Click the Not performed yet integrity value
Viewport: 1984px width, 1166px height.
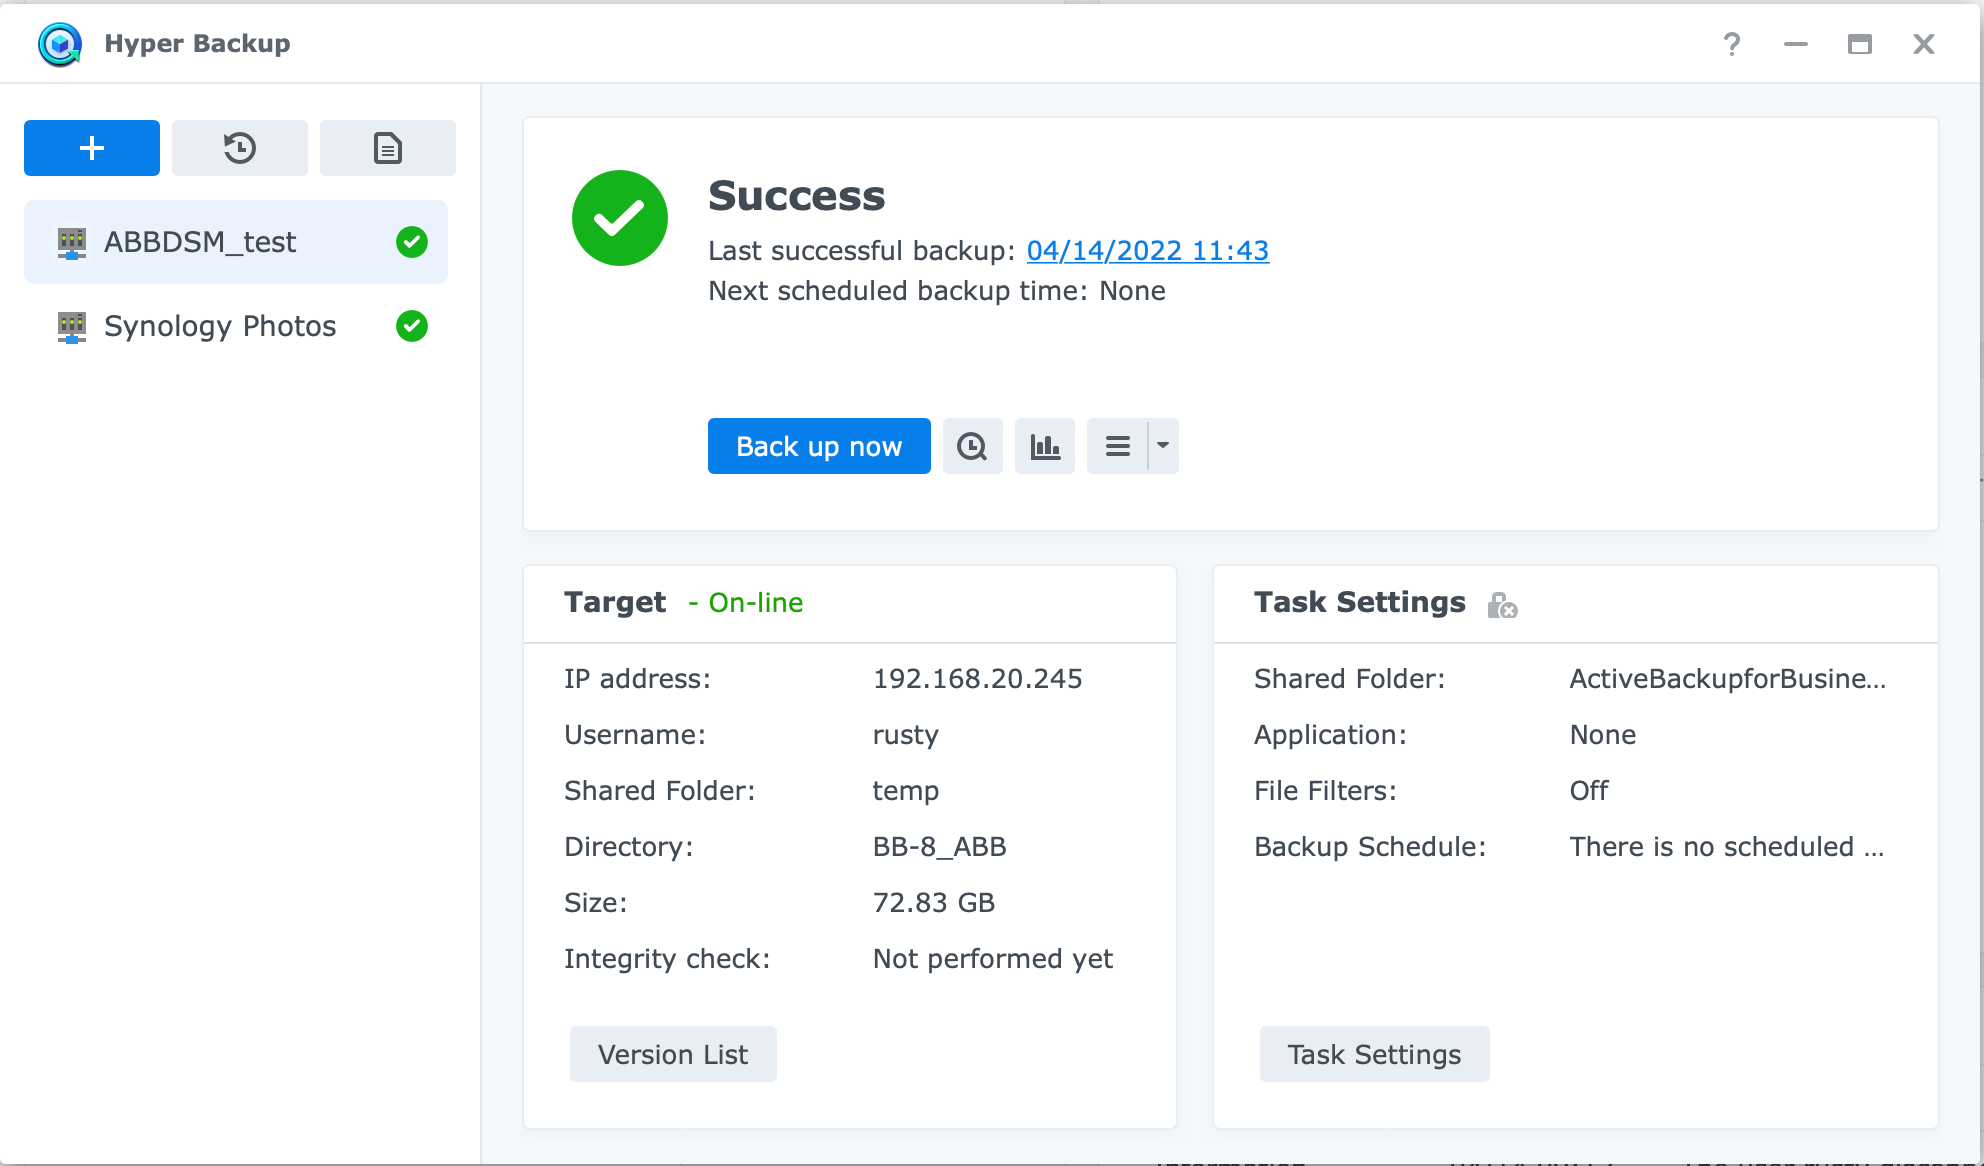(x=993, y=959)
